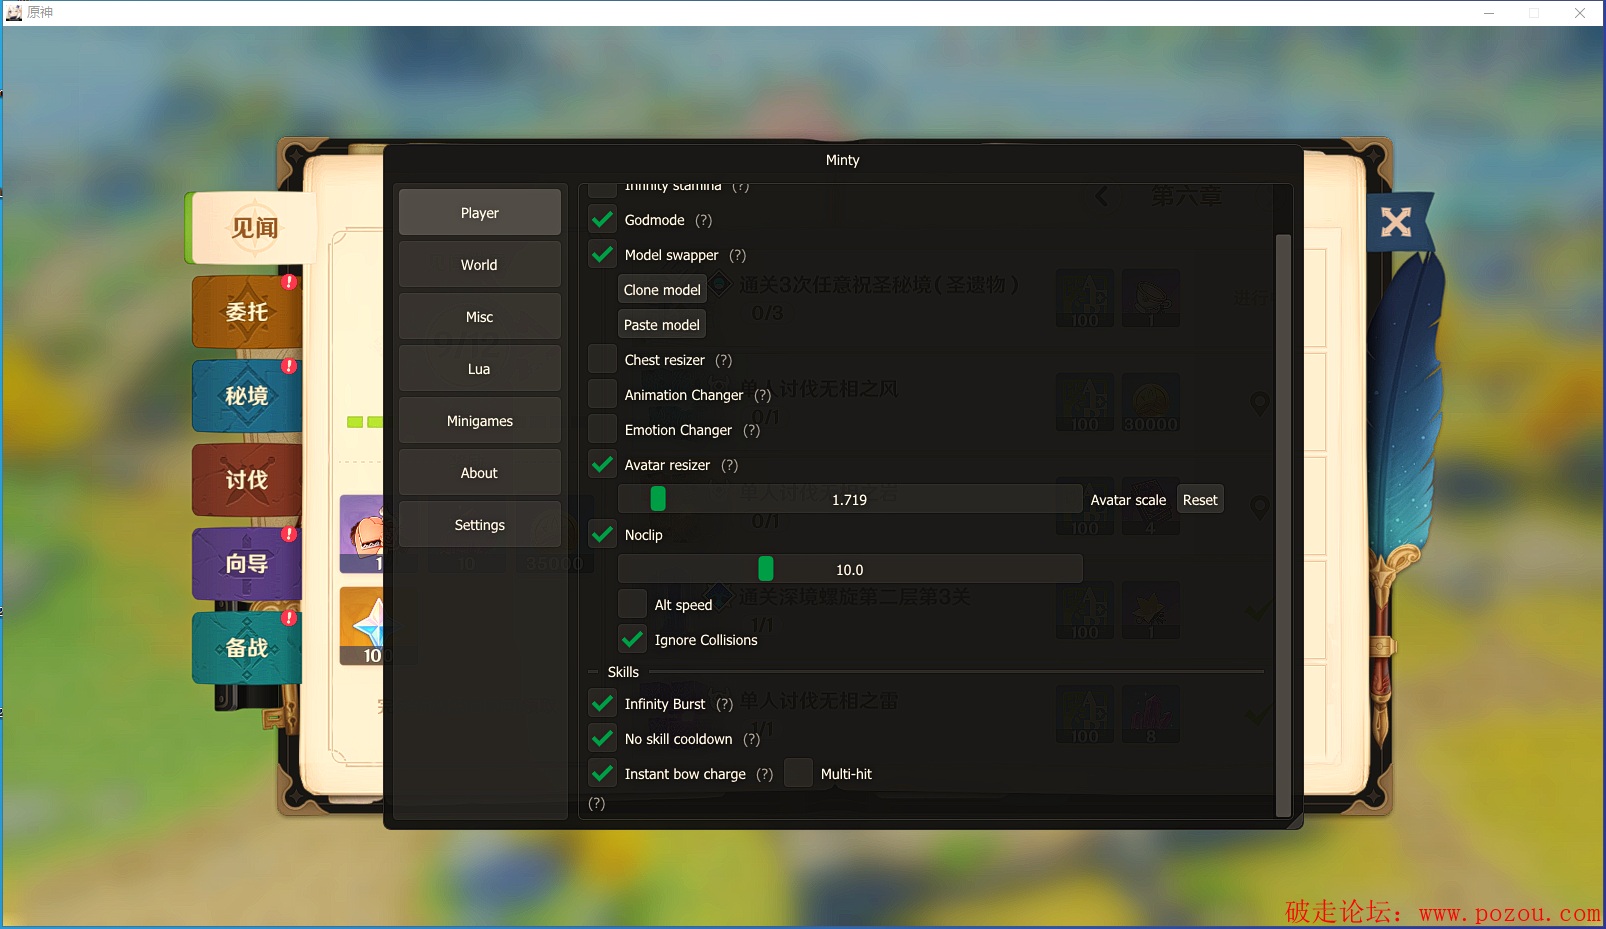The width and height of the screenshot is (1606, 929).
Task: Select the Lua tab
Action: coord(480,369)
